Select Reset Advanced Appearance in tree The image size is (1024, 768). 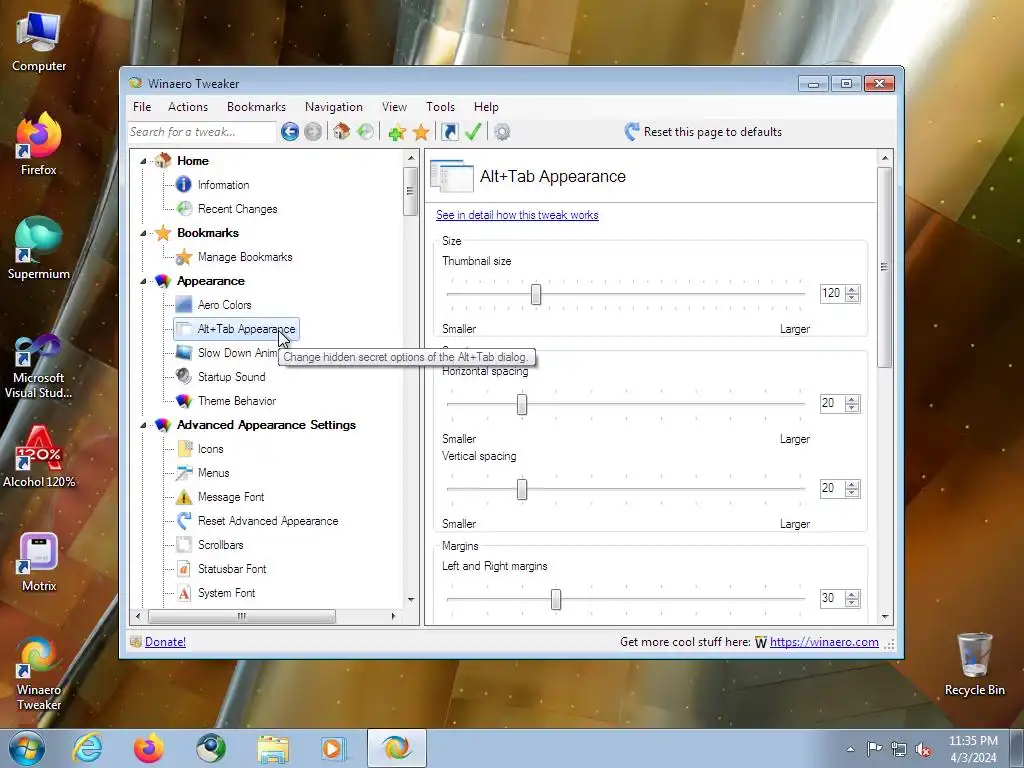[x=268, y=521]
